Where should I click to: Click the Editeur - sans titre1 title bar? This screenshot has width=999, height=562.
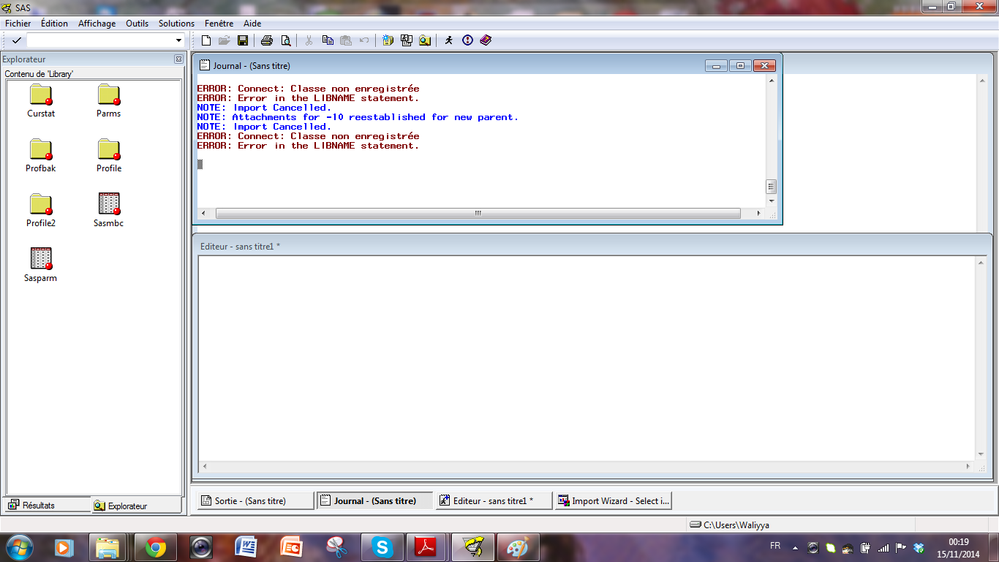pyautogui.click(x=591, y=246)
